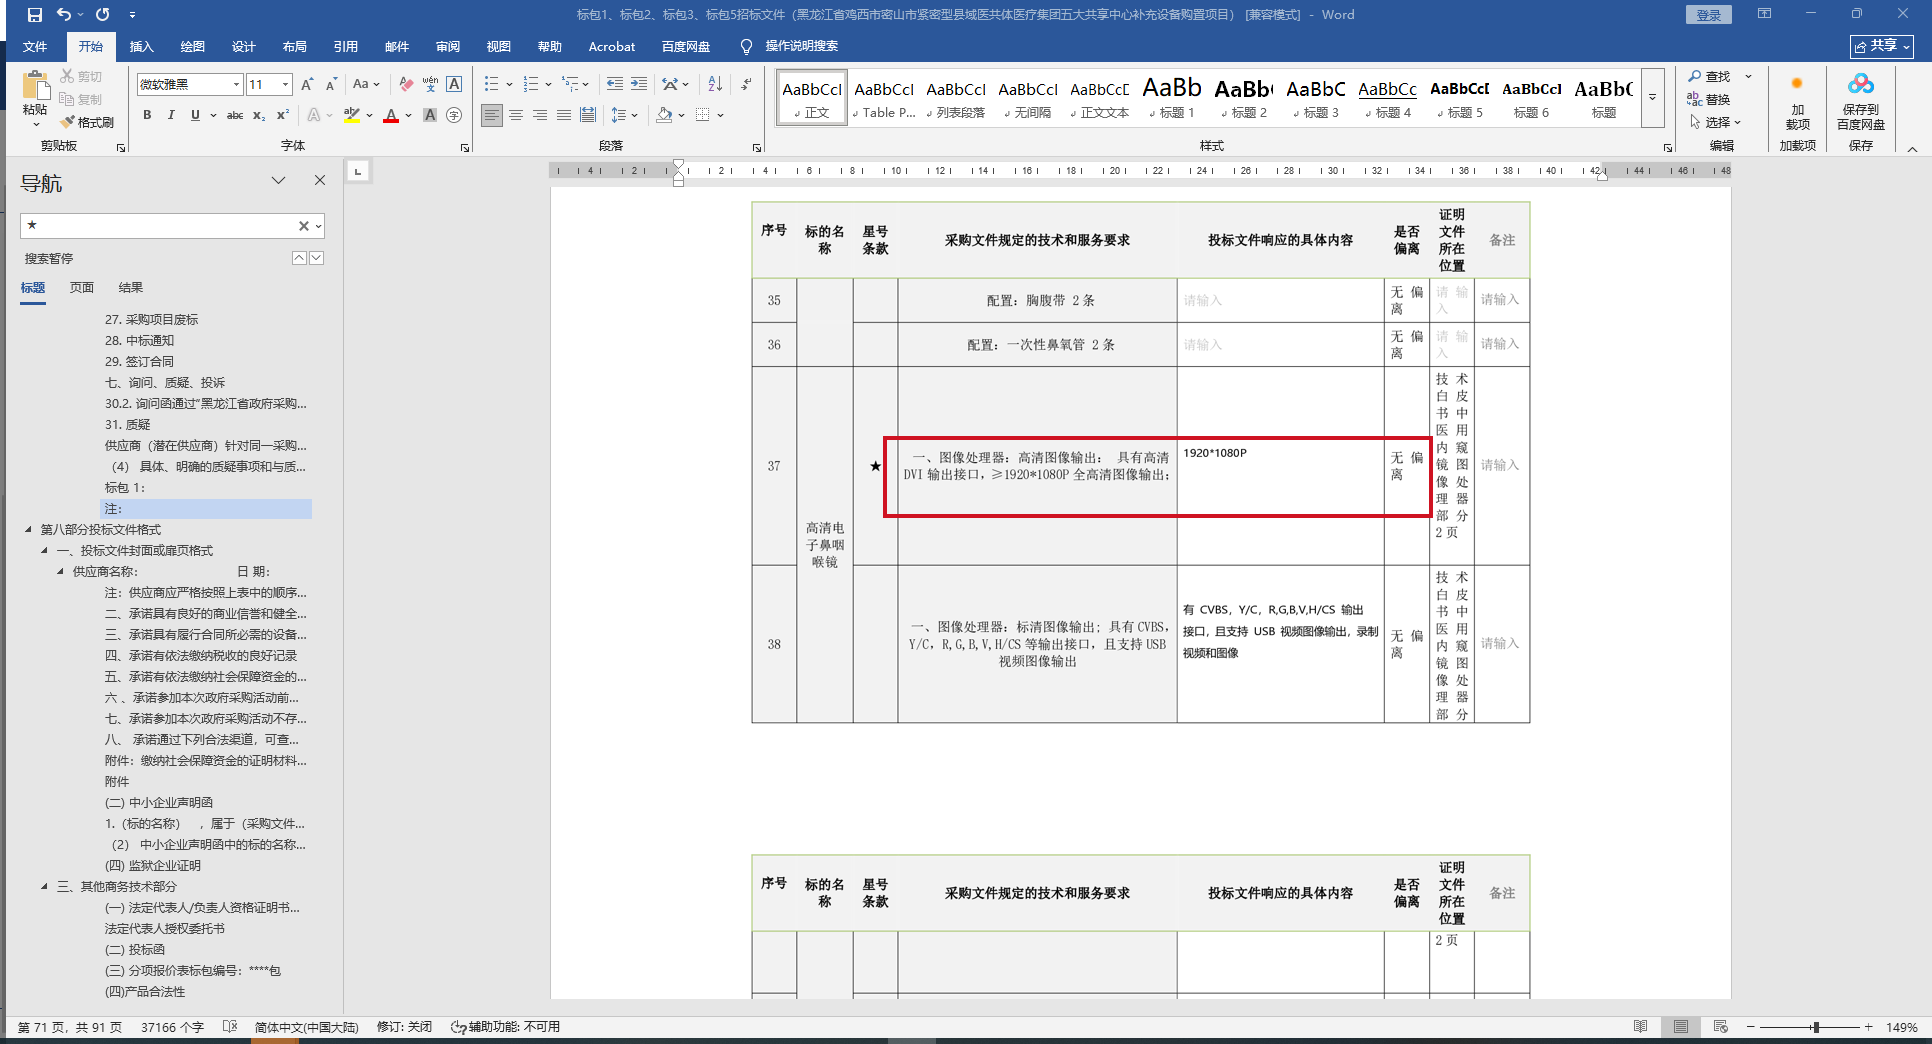Increase font size with the grow font icon
The width and height of the screenshot is (1932, 1044).
click(307, 84)
